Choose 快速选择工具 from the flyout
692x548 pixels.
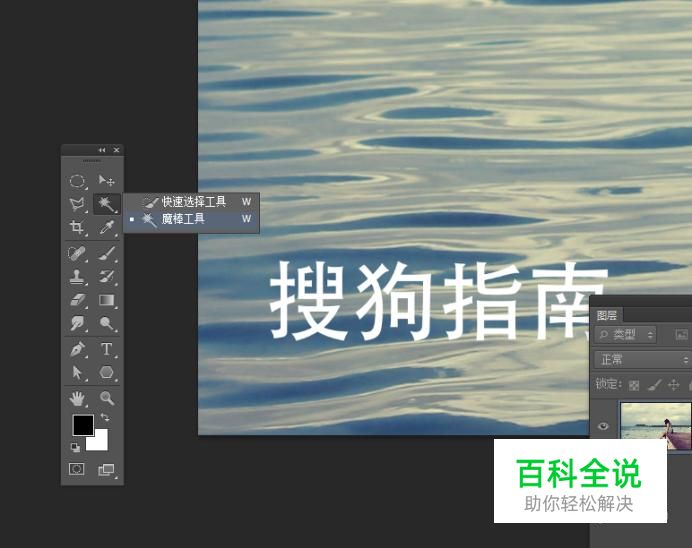(x=191, y=202)
